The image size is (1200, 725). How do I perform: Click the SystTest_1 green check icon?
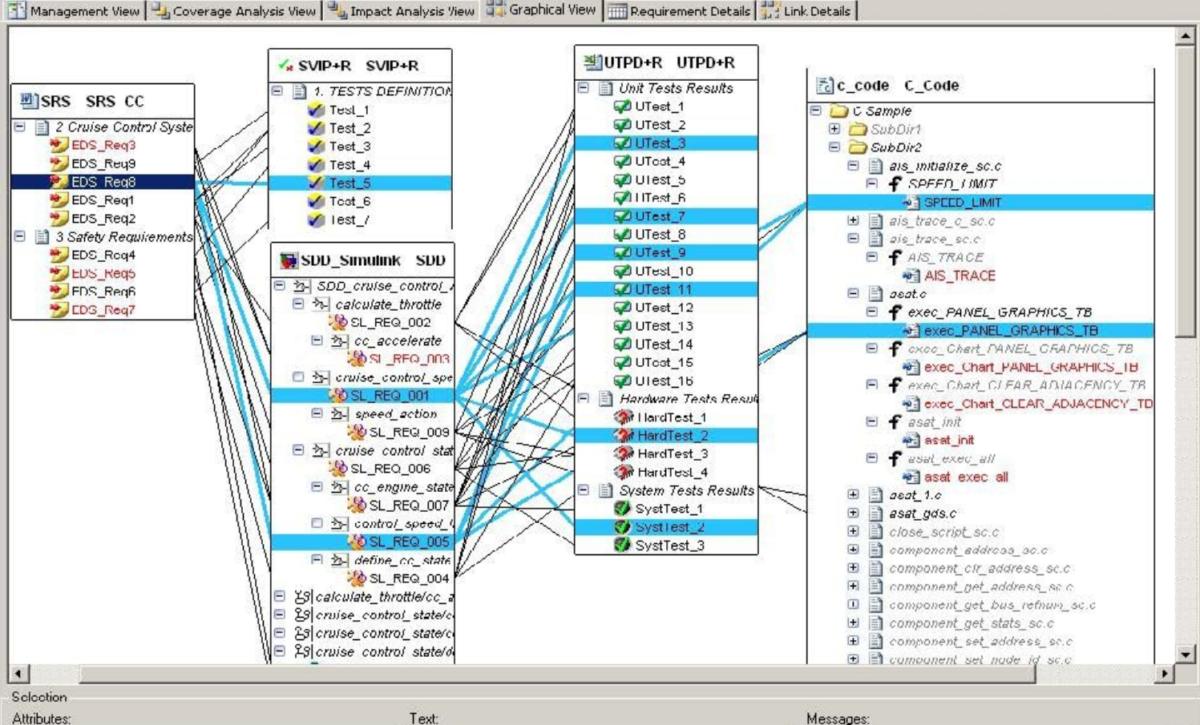622,509
